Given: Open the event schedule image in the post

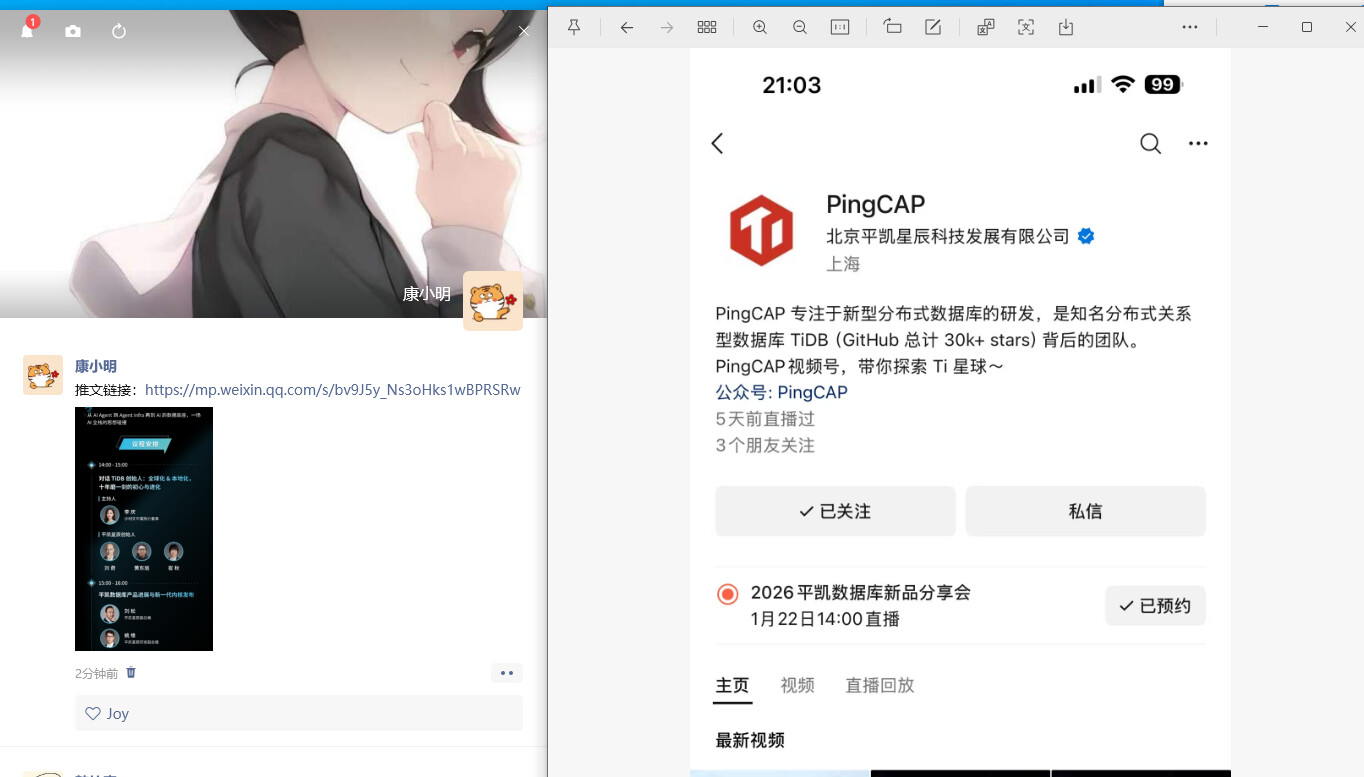Looking at the screenshot, I should click(144, 529).
